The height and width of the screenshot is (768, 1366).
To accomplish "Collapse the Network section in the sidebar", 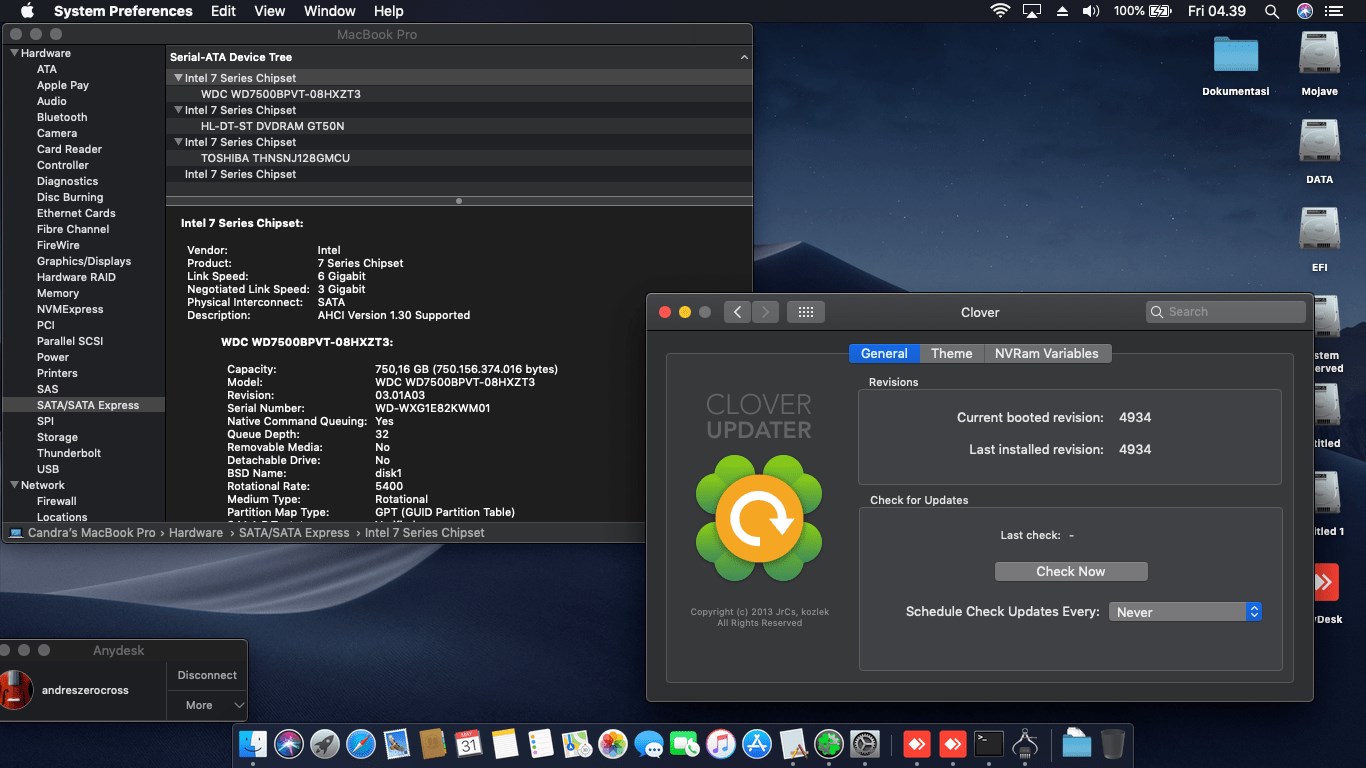I will pos(15,485).
